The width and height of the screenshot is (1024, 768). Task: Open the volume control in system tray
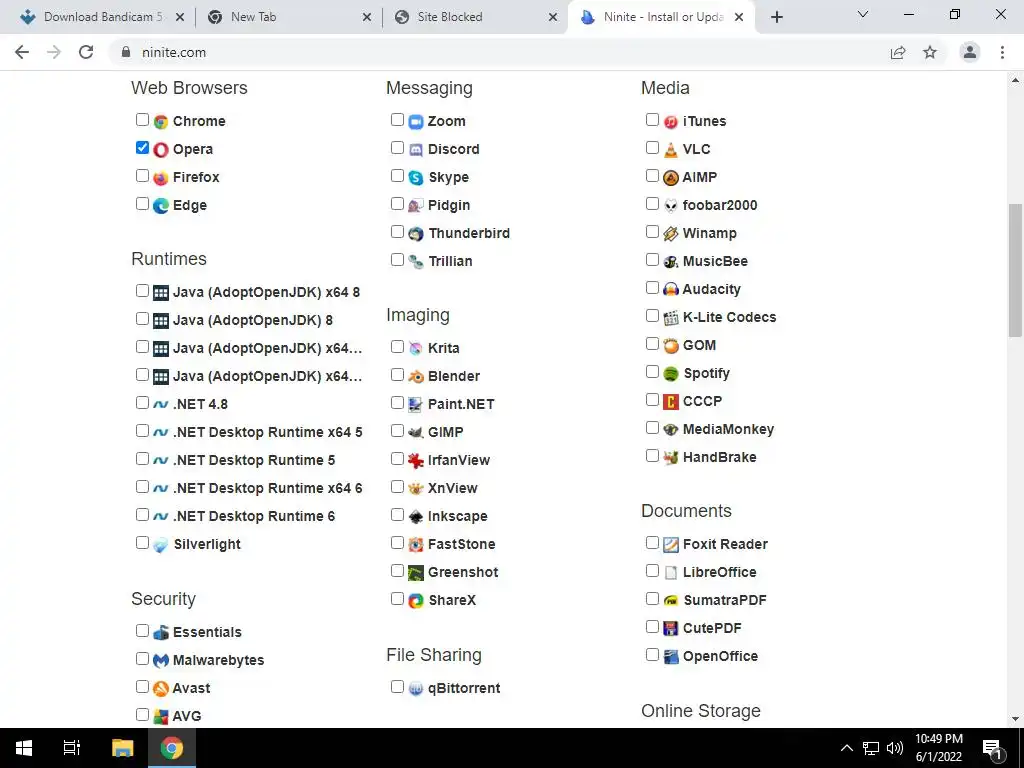click(895, 748)
